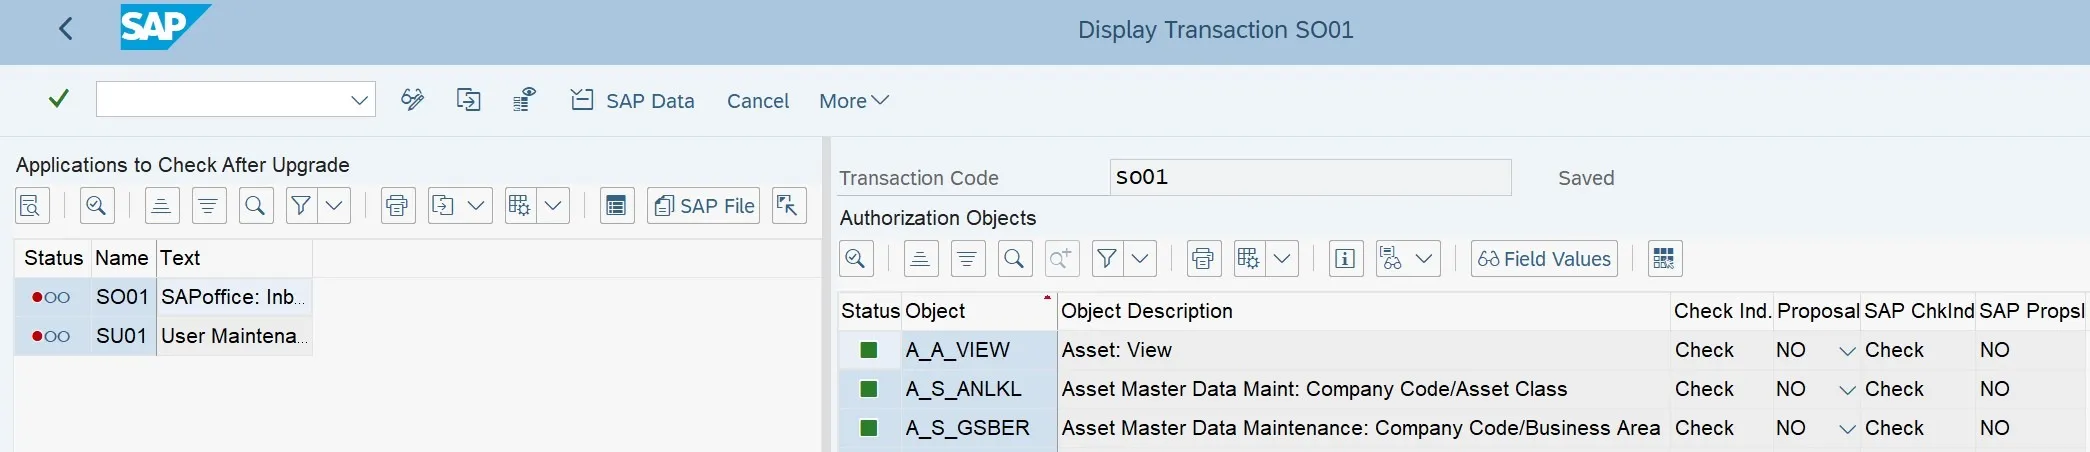
Task: Click the grid selection icon right of Field Values
Action: pos(1664,259)
